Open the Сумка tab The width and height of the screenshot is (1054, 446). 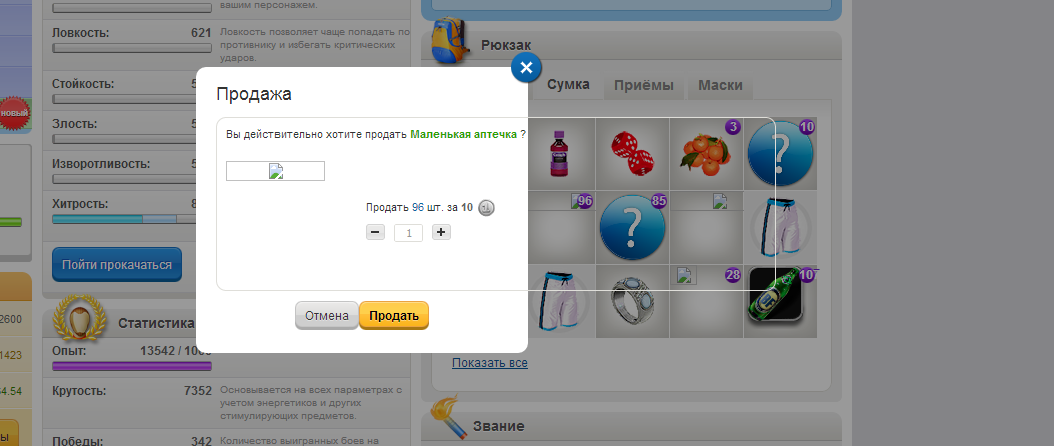[x=567, y=85]
